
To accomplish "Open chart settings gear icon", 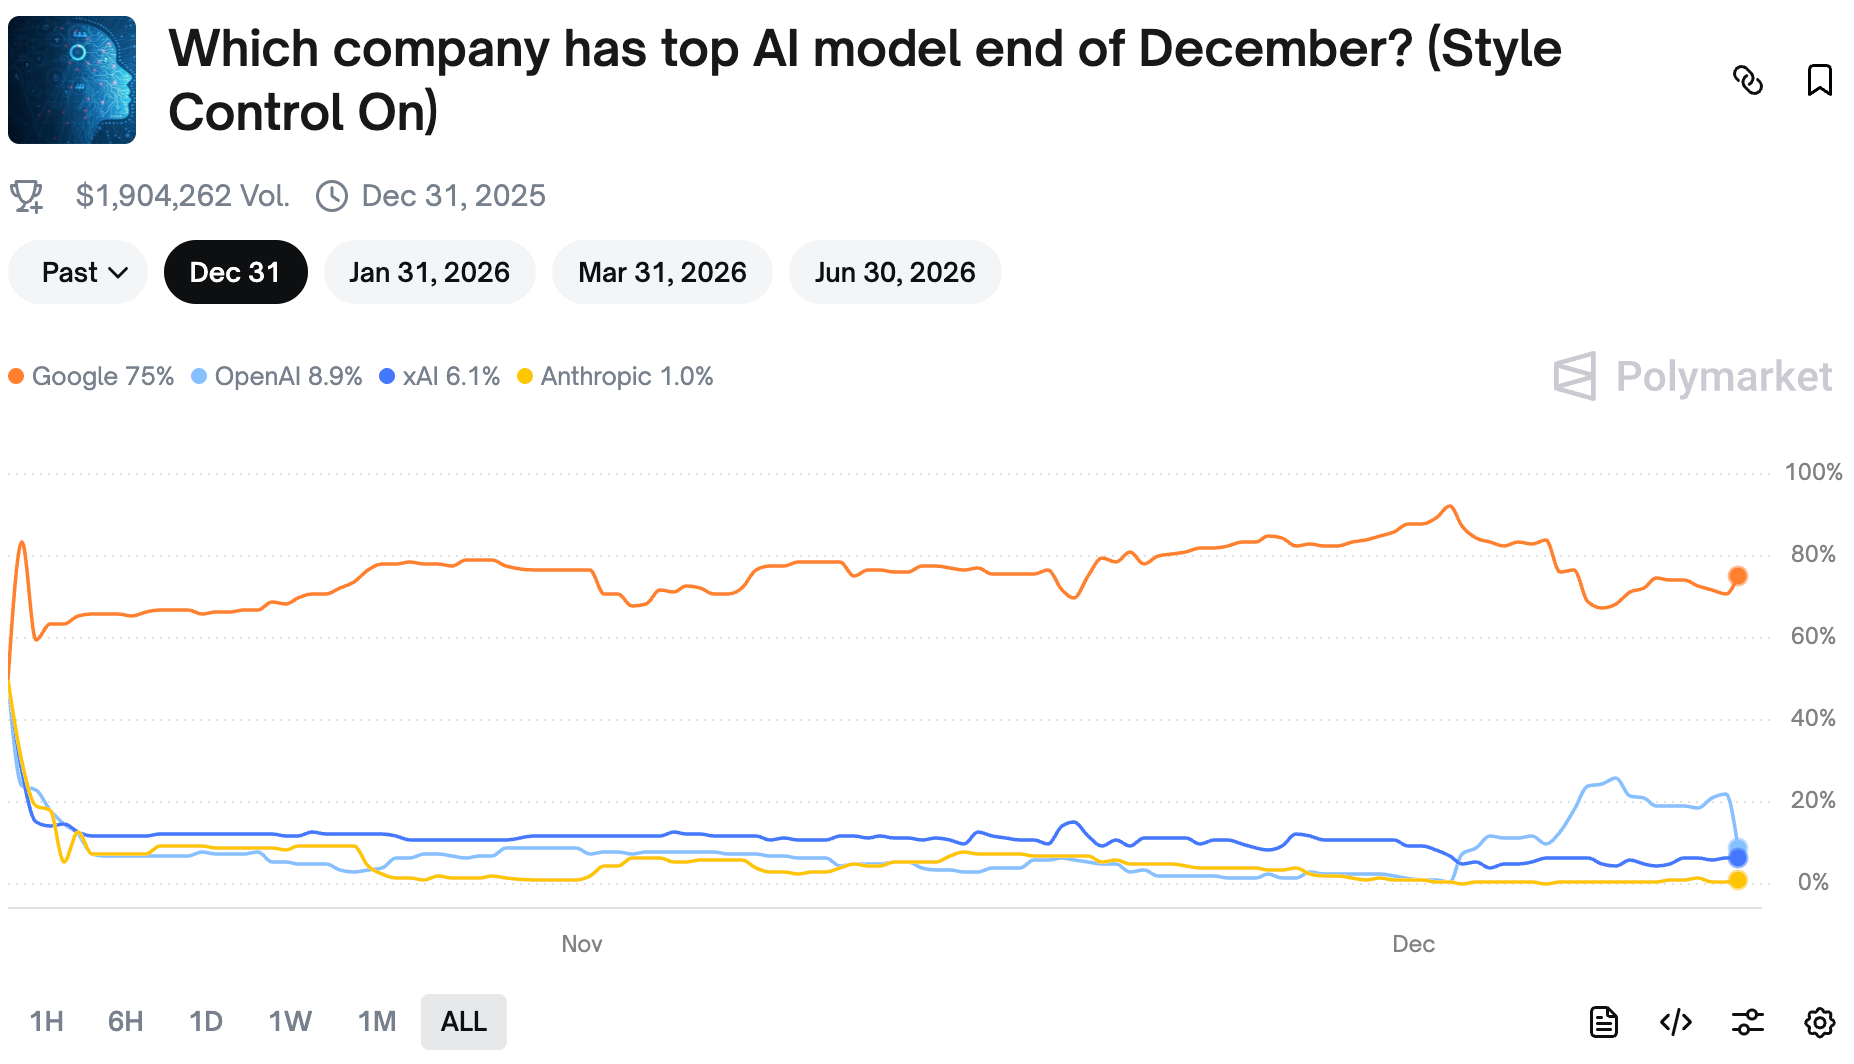I will click(x=1819, y=1022).
